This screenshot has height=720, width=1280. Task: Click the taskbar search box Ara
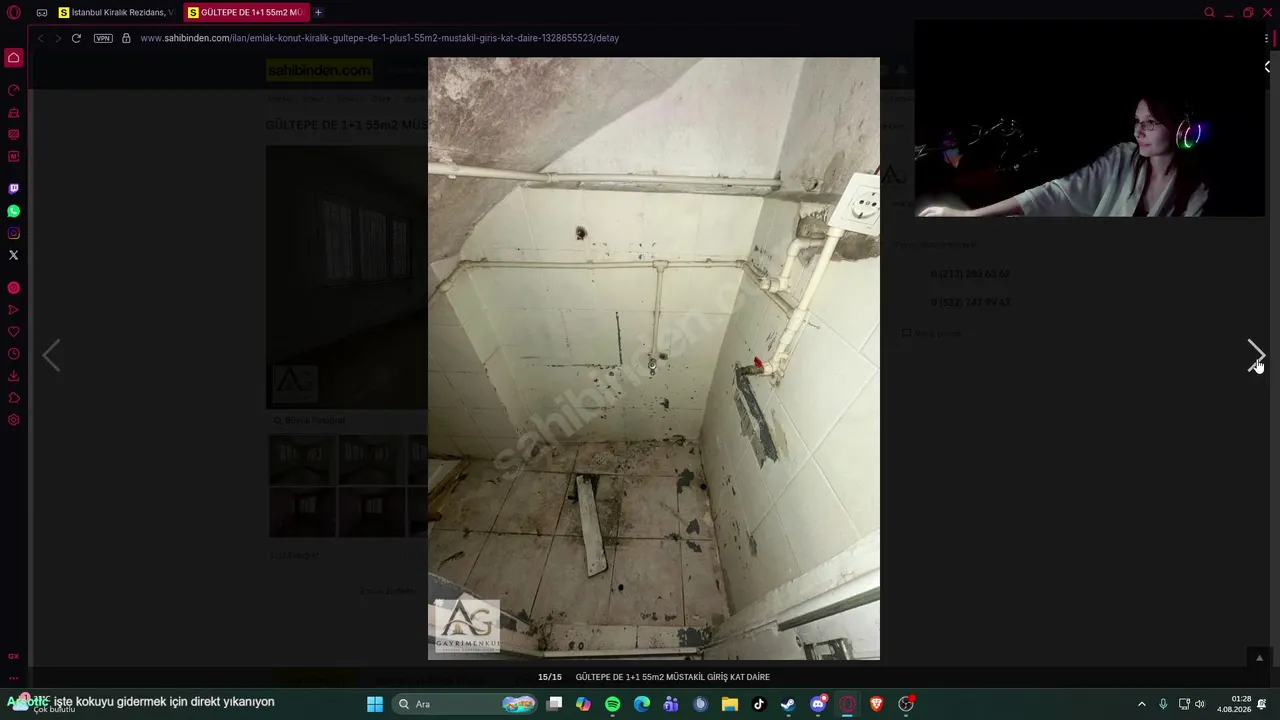click(x=465, y=704)
